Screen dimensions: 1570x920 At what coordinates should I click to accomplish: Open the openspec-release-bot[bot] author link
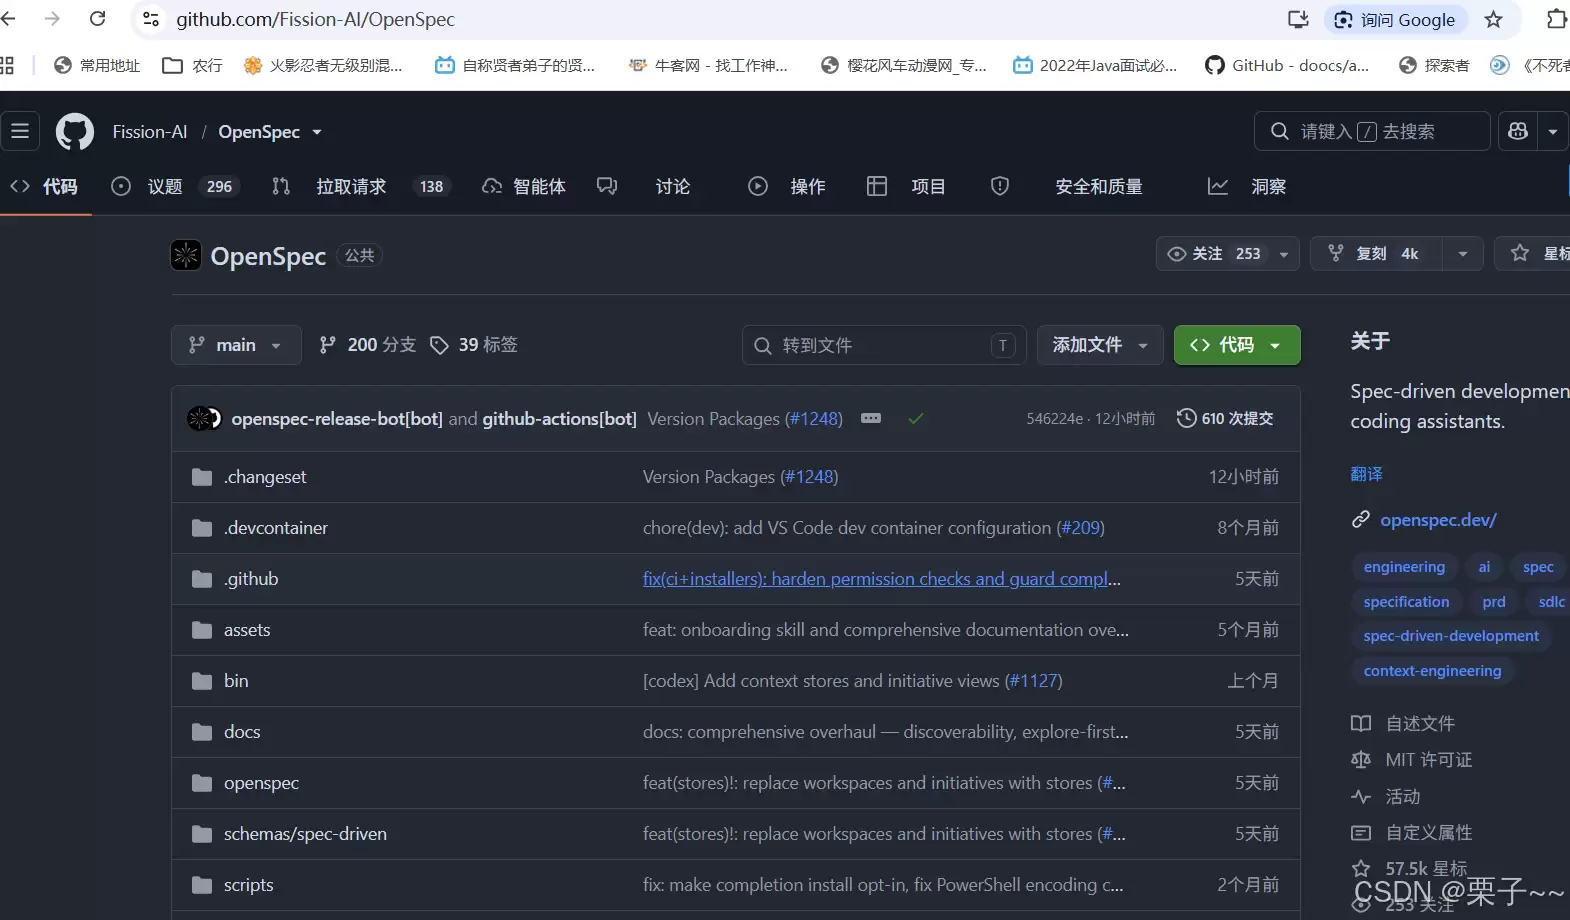337,419
